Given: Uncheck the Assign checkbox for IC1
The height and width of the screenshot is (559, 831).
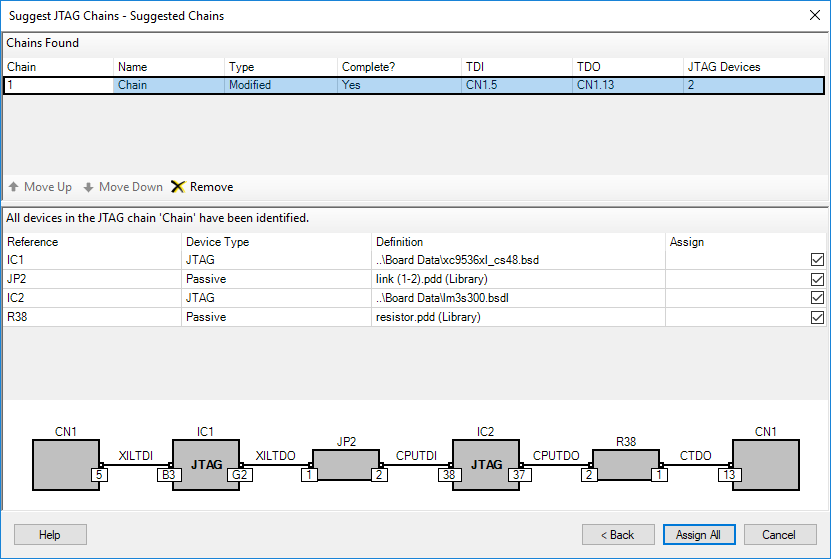Looking at the screenshot, I should [x=817, y=260].
